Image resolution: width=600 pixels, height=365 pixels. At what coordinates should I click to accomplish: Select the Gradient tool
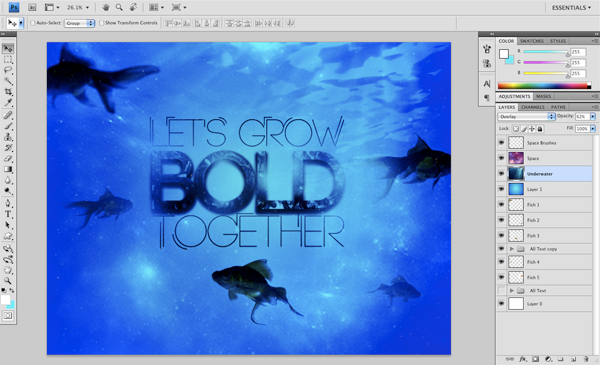click(8, 169)
